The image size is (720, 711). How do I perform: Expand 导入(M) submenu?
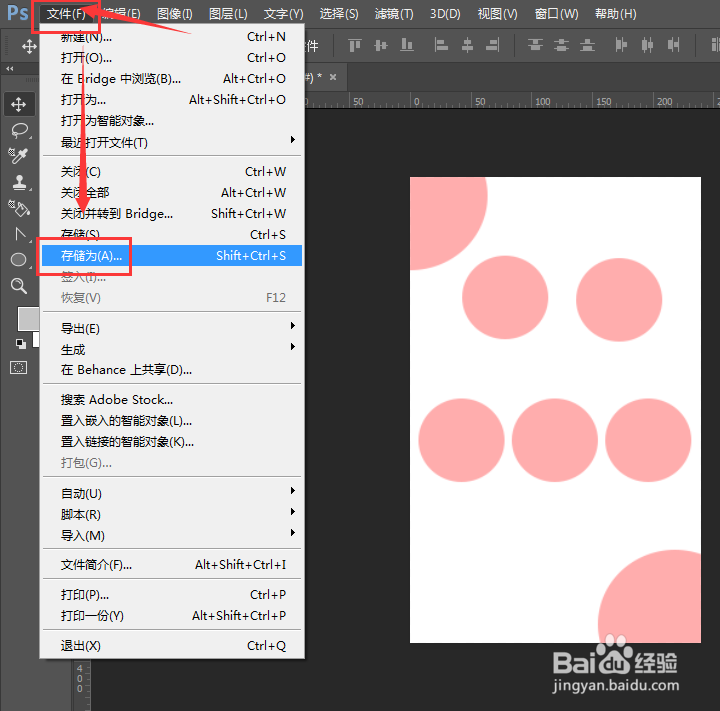(172, 536)
